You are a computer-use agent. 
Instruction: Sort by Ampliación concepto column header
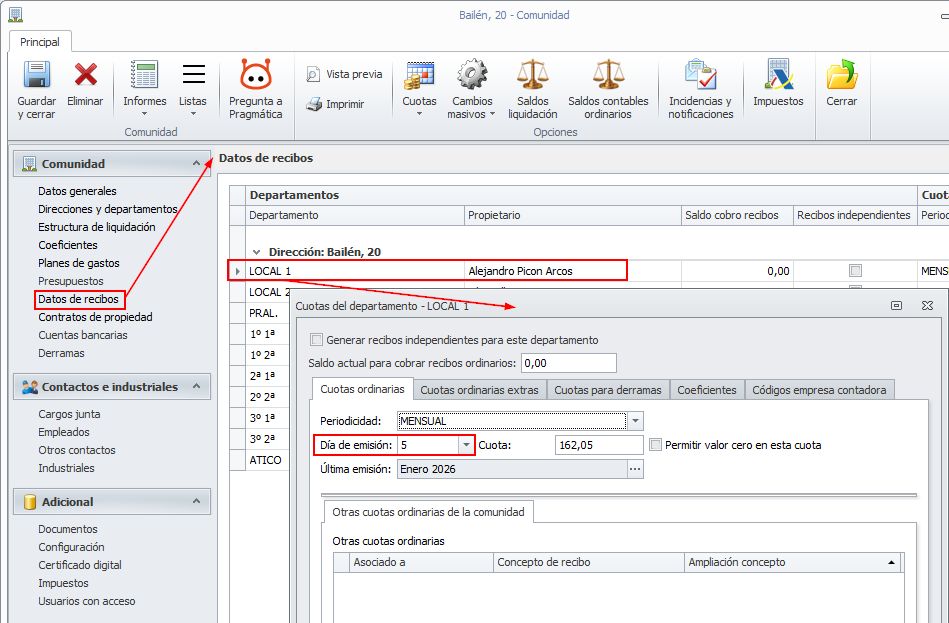[792, 562]
